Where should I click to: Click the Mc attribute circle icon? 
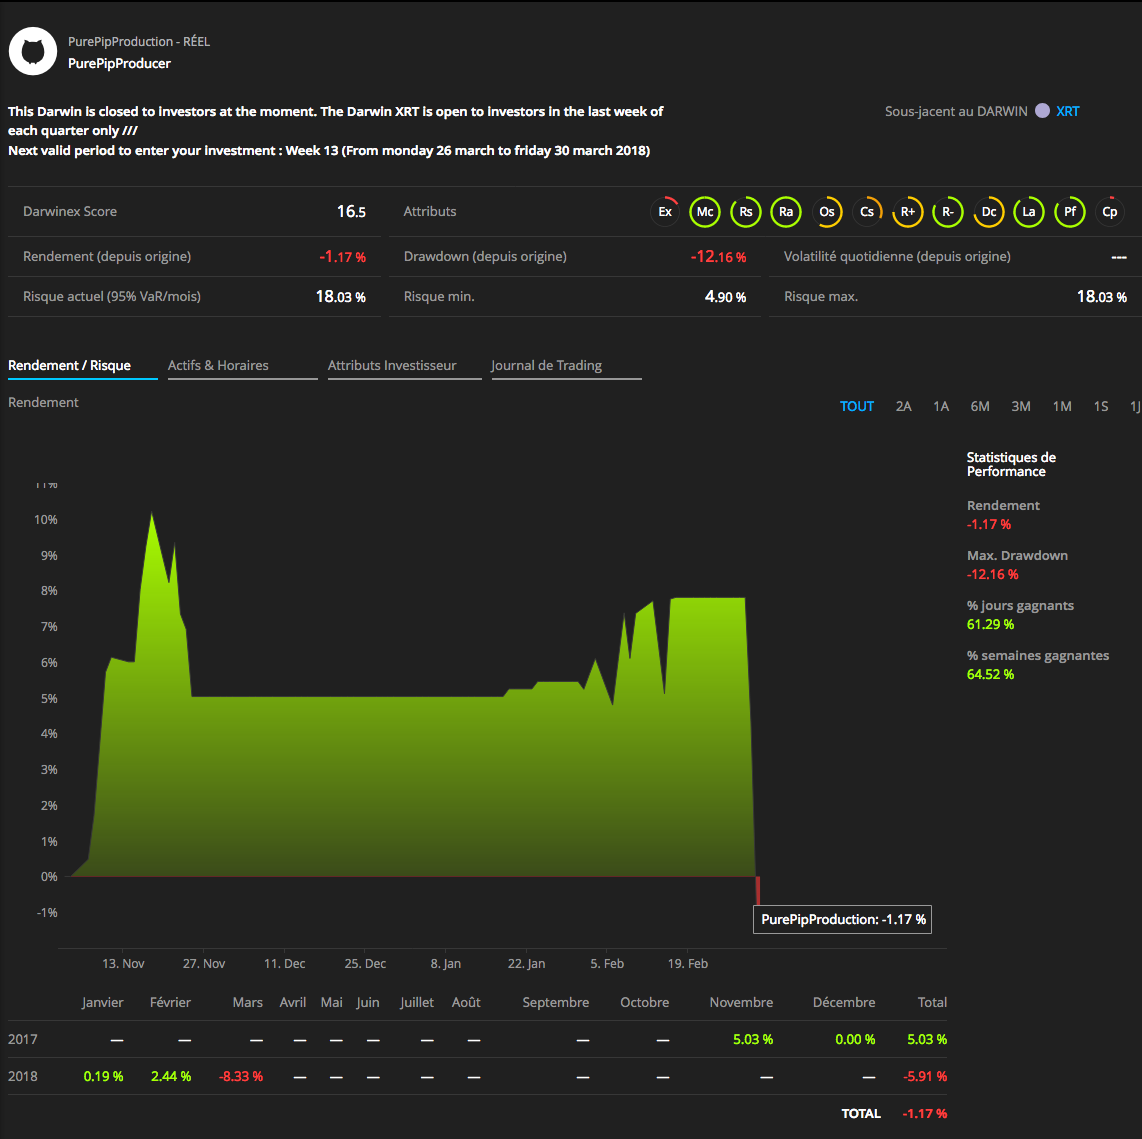(705, 212)
